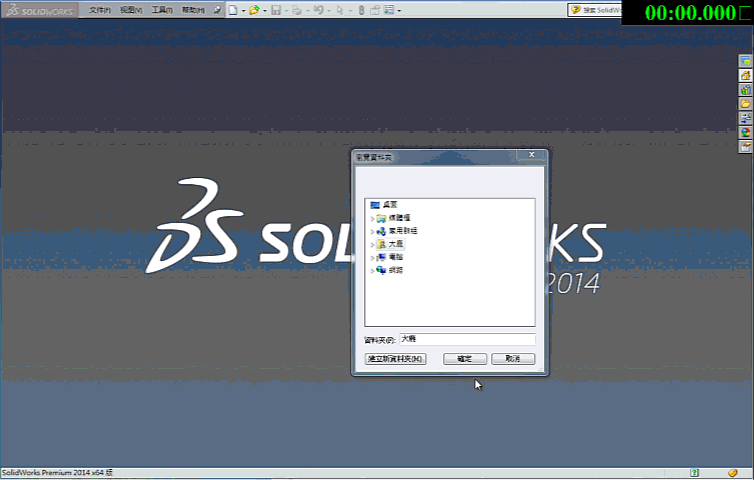Open the 帮助(H) menu
This screenshot has width=754, height=480.
pyautogui.click(x=193, y=10)
